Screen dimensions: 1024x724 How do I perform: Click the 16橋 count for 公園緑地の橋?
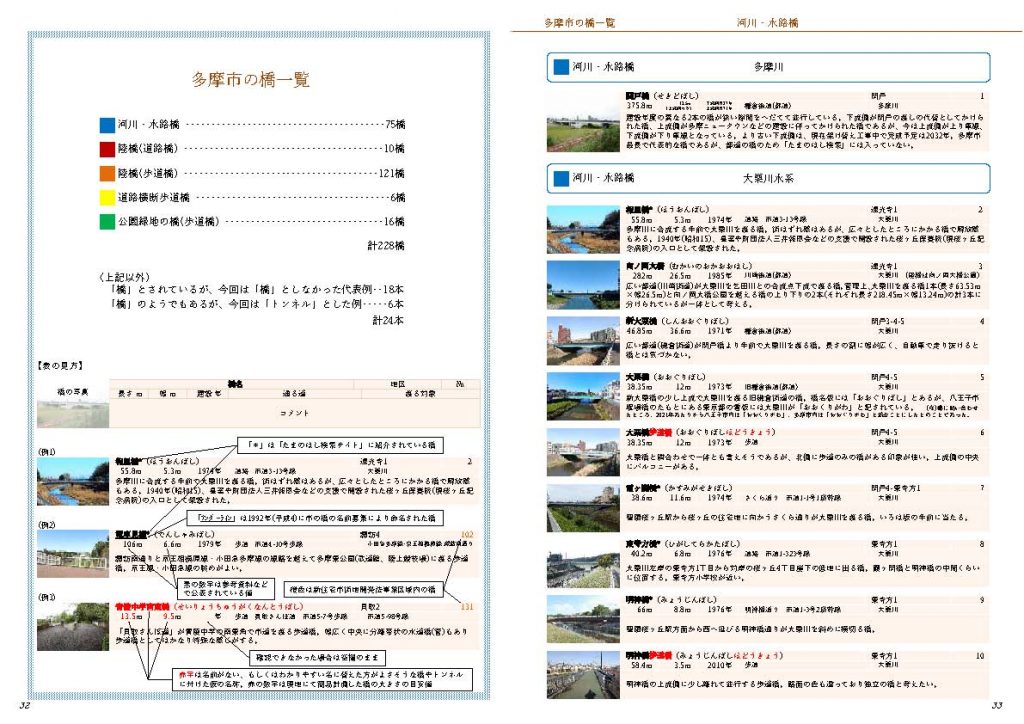click(x=394, y=221)
